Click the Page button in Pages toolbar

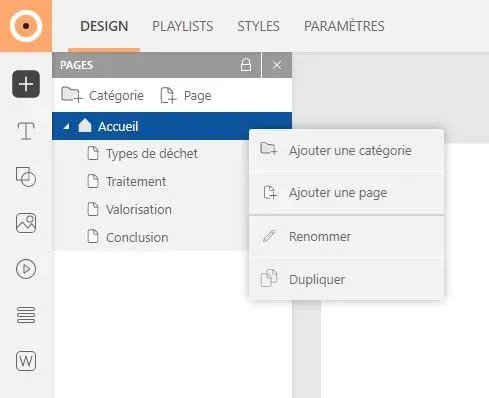click(186, 96)
